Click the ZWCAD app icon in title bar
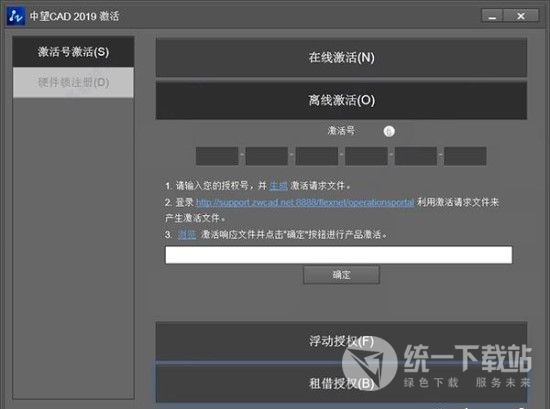550x409 pixels. pos(16,16)
